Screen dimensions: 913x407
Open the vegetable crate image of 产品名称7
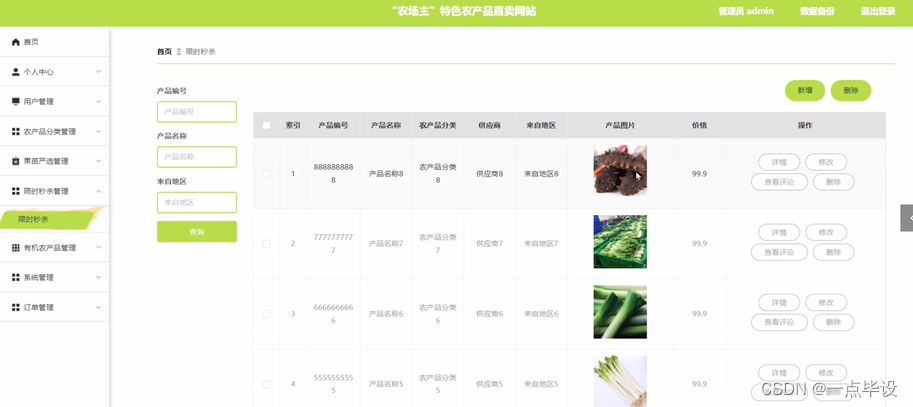click(620, 242)
